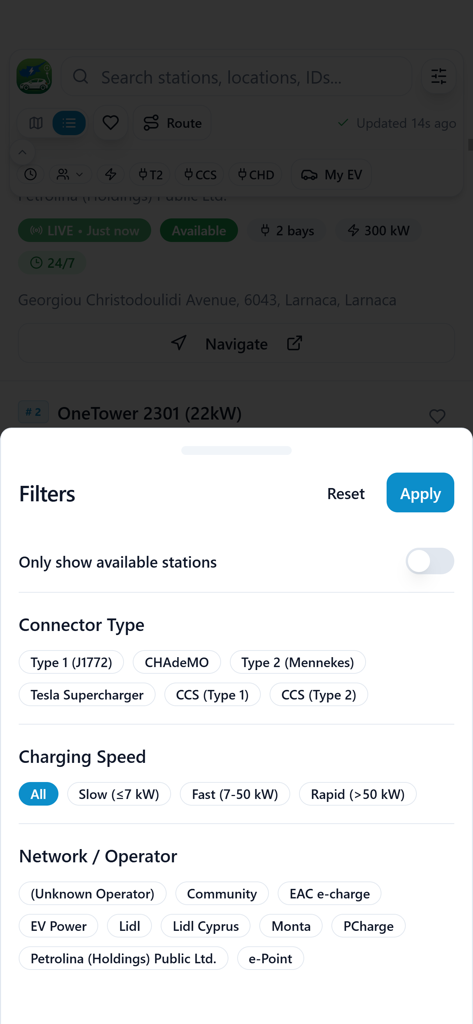This screenshot has height=1024, width=473.
Task: Select the My EV chip
Action: click(331, 174)
